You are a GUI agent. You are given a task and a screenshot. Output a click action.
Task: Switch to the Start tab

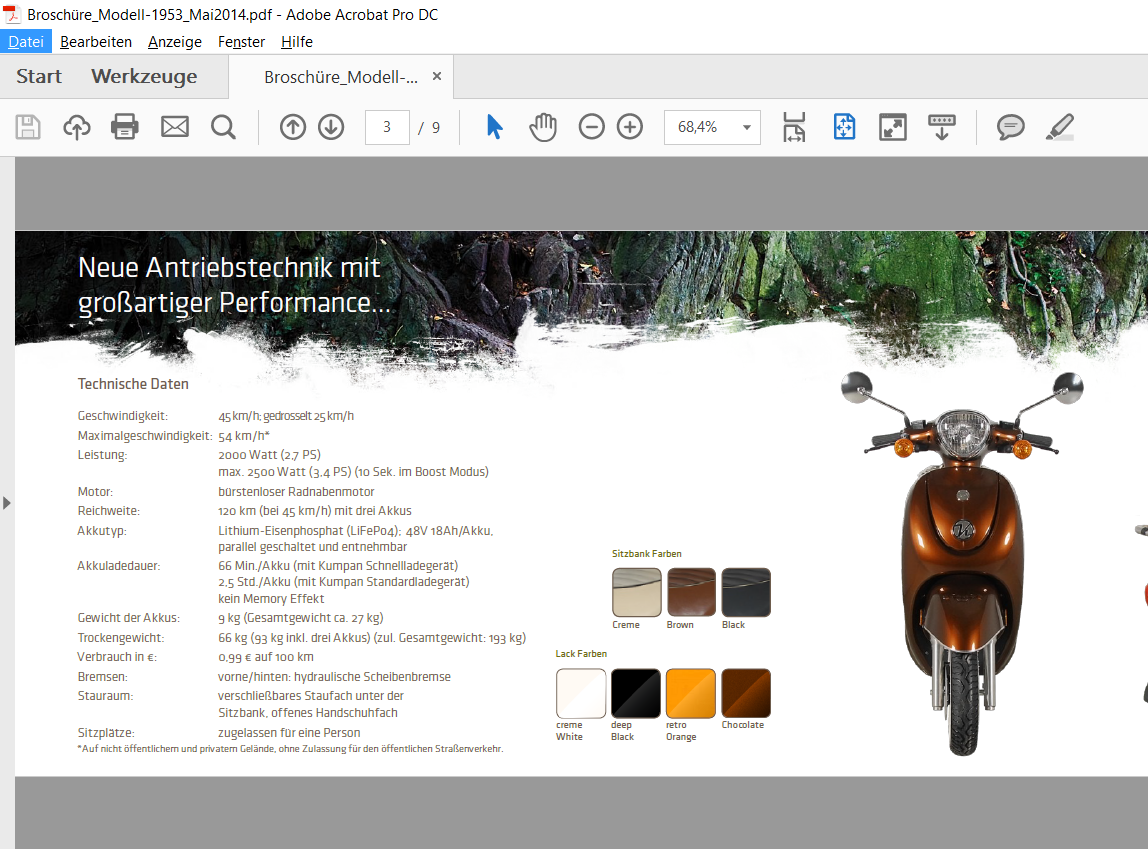click(39, 77)
